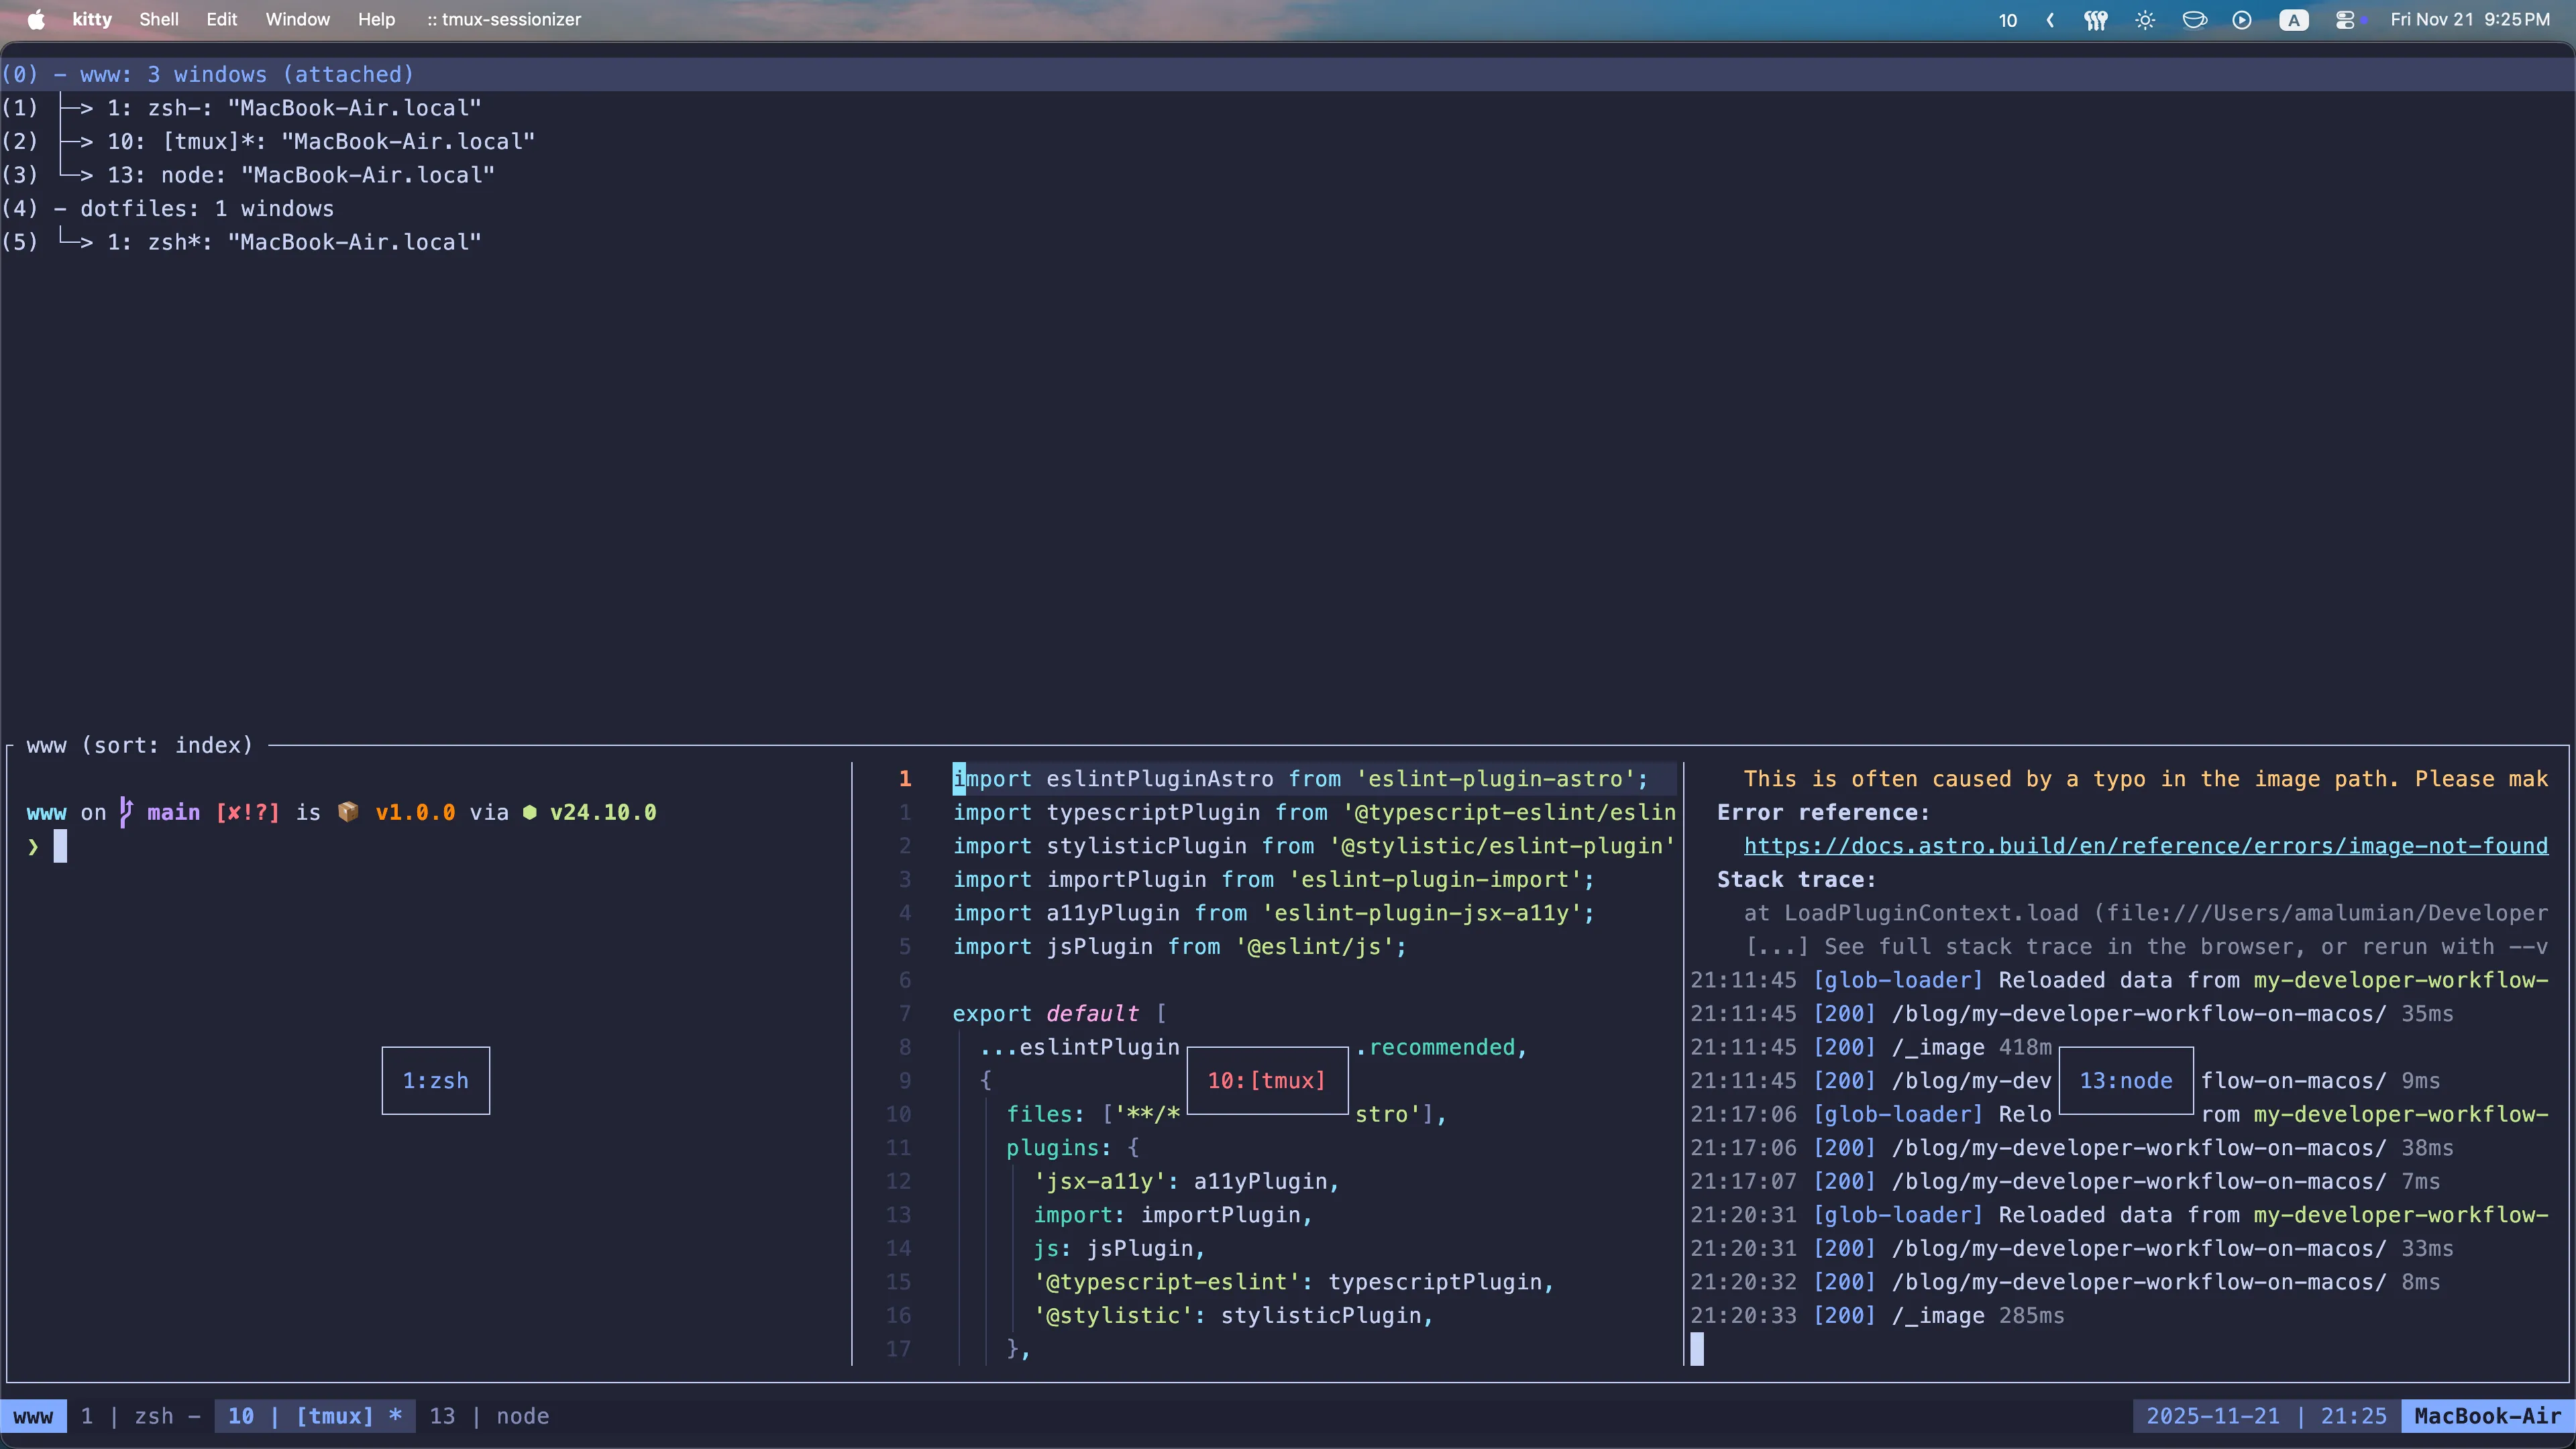The height and width of the screenshot is (1449, 2576).
Task: Click the keys icon in the menu bar
Action: pyautogui.click(x=2096, y=19)
